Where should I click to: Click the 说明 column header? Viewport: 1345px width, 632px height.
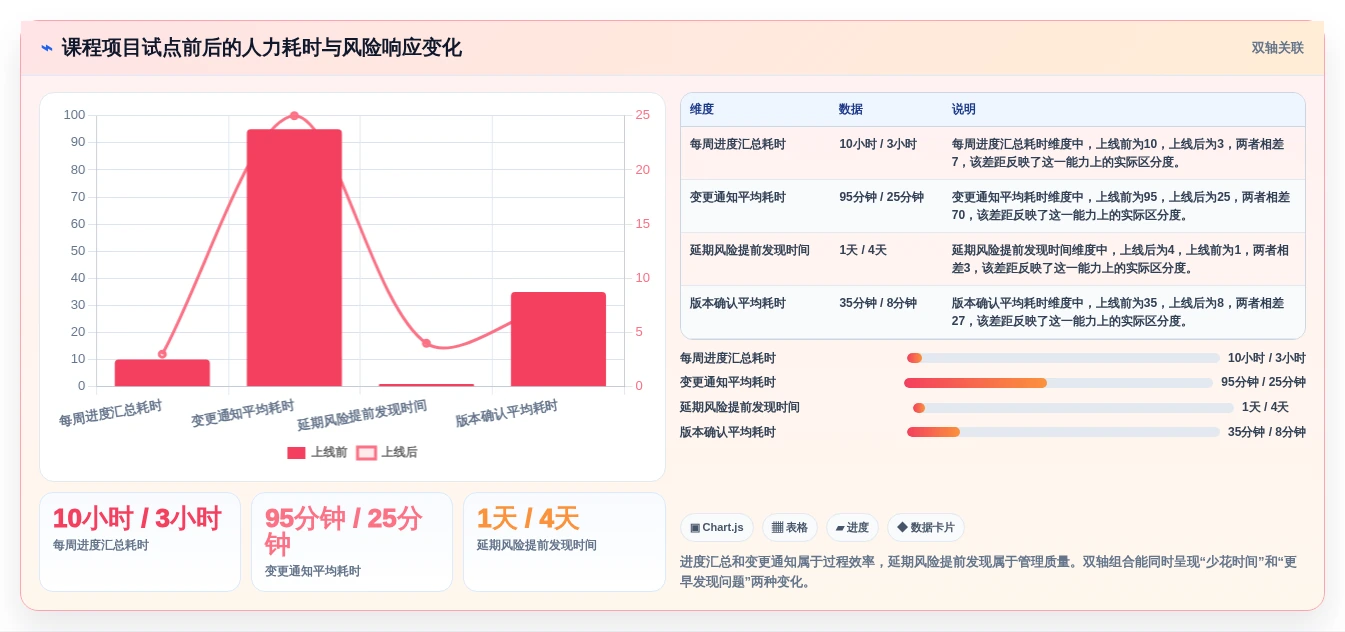coord(964,110)
